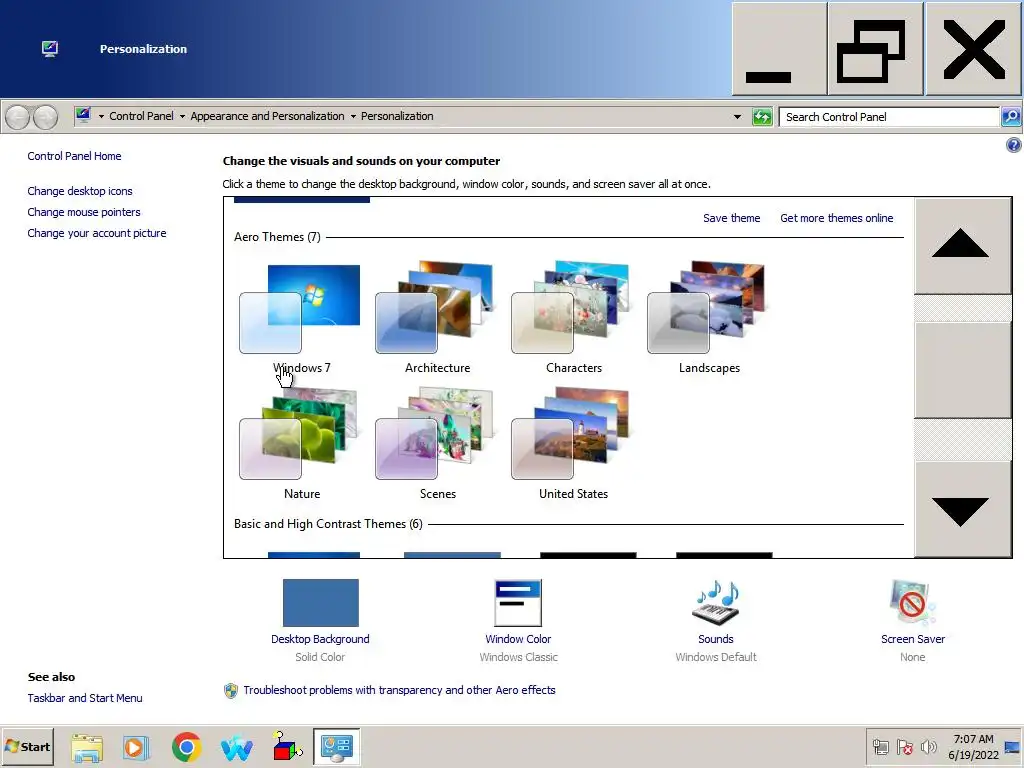The width and height of the screenshot is (1024, 768).
Task: Click the Search Control Panel field
Action: click(889, 117)
